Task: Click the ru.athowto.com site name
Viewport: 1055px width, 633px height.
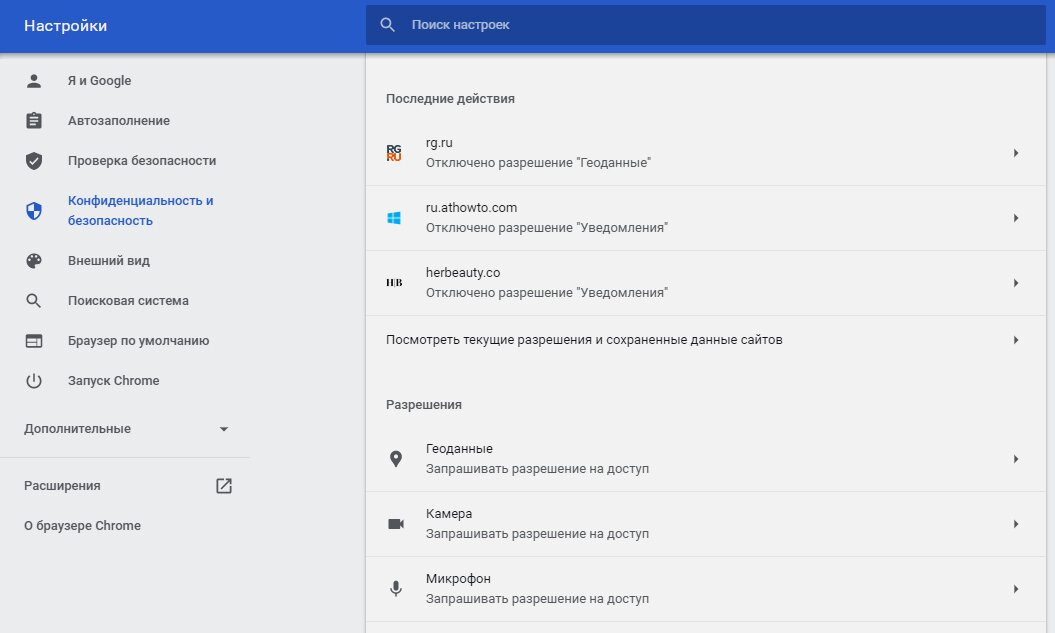Action: [472, 208]
